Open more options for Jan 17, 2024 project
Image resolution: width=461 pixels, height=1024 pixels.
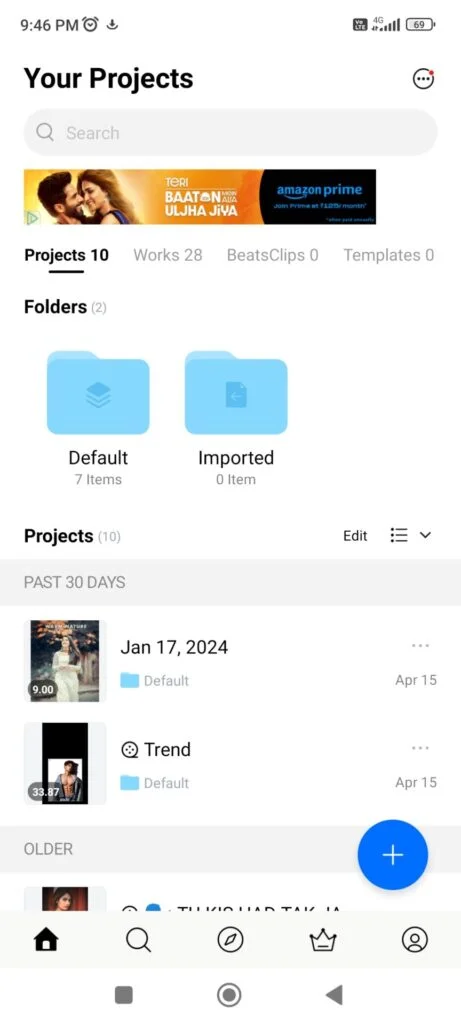(x=421, y=646)
